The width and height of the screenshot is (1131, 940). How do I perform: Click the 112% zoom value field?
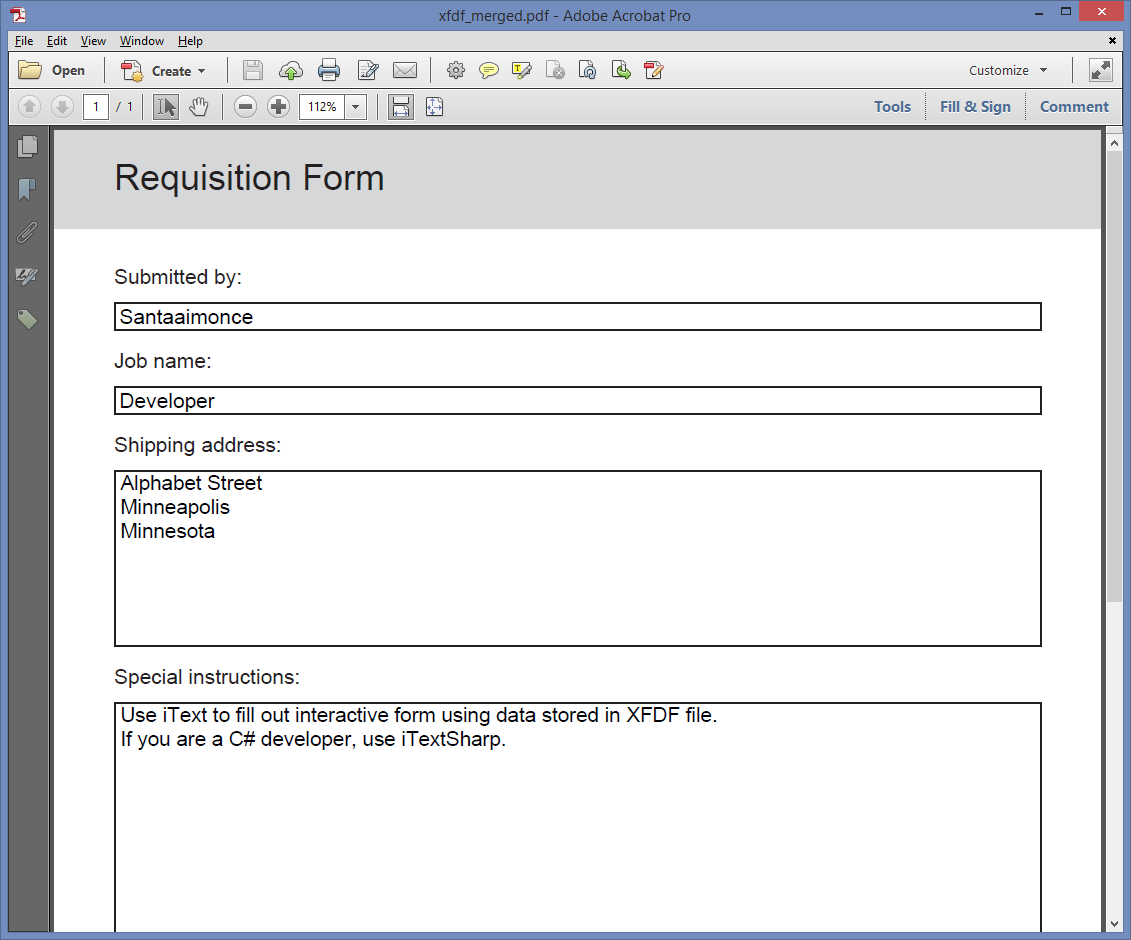point(322,107)
